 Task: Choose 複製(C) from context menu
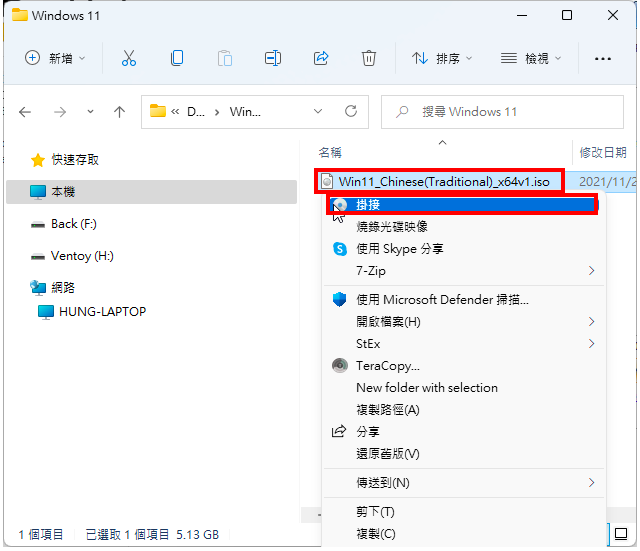click(464, 534)
